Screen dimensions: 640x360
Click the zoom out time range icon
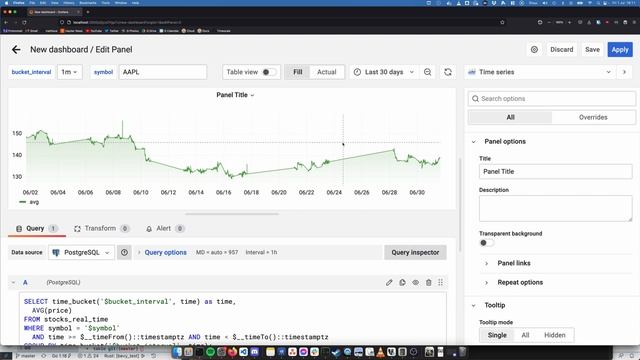(x=427, y=72)
